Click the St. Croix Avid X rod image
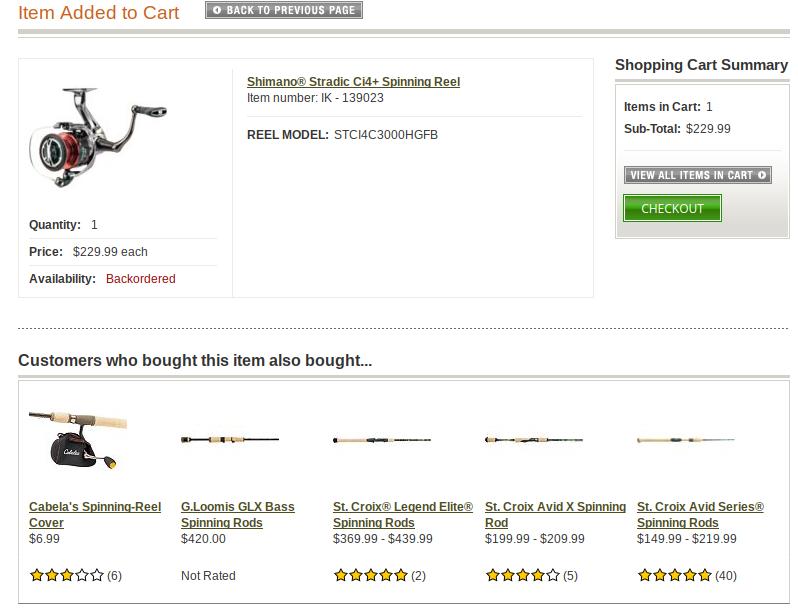798x614 pixels. coord(534,439)
